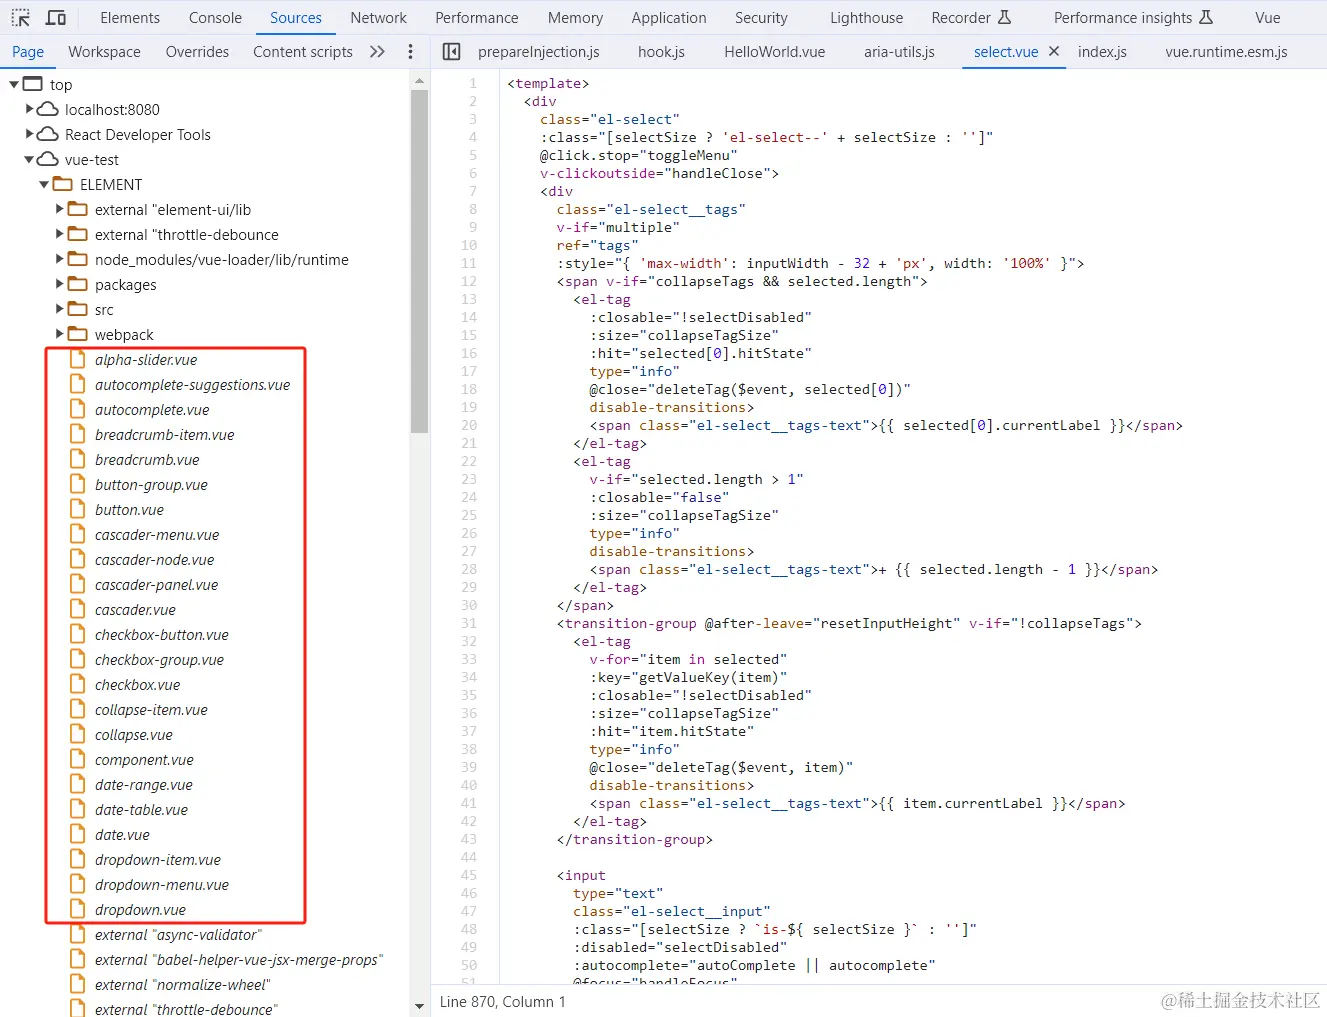Open checkbox-group.vue in the file tree
The image size is (1327, 1017).
point(160,659)
